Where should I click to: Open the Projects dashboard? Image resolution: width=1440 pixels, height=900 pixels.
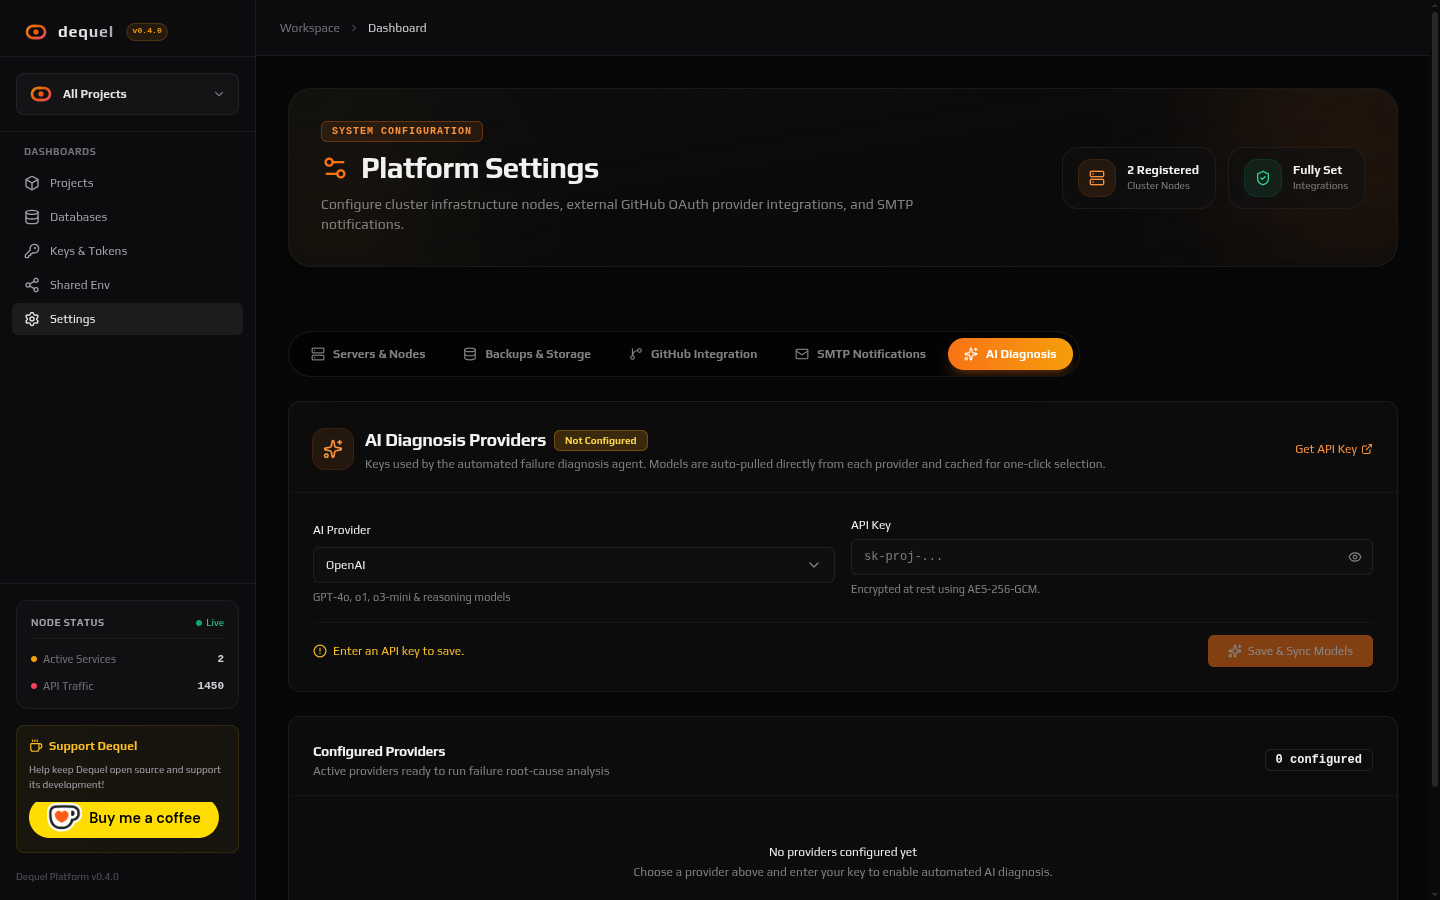[x=127, y=183]
